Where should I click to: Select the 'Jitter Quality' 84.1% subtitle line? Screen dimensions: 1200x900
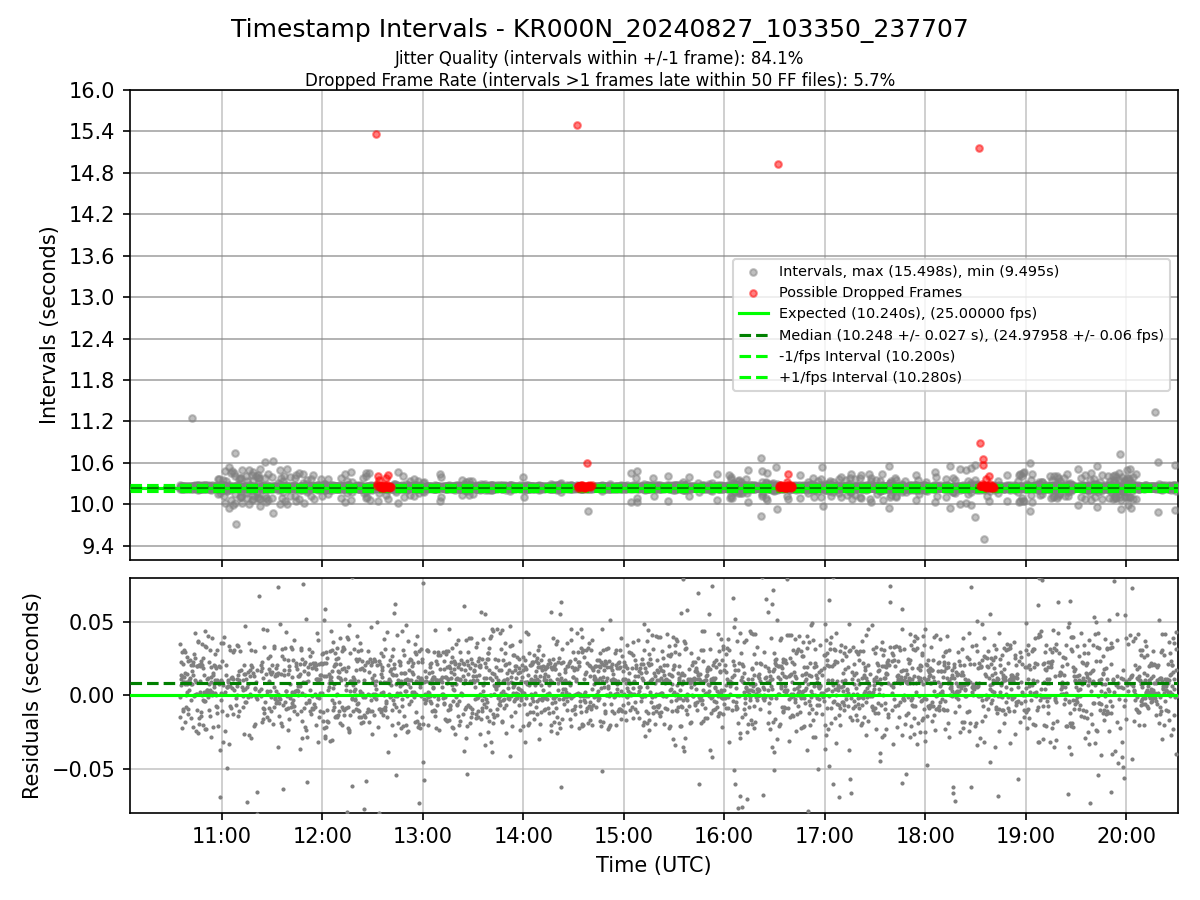pyautogui.click(x=599, y=58)
